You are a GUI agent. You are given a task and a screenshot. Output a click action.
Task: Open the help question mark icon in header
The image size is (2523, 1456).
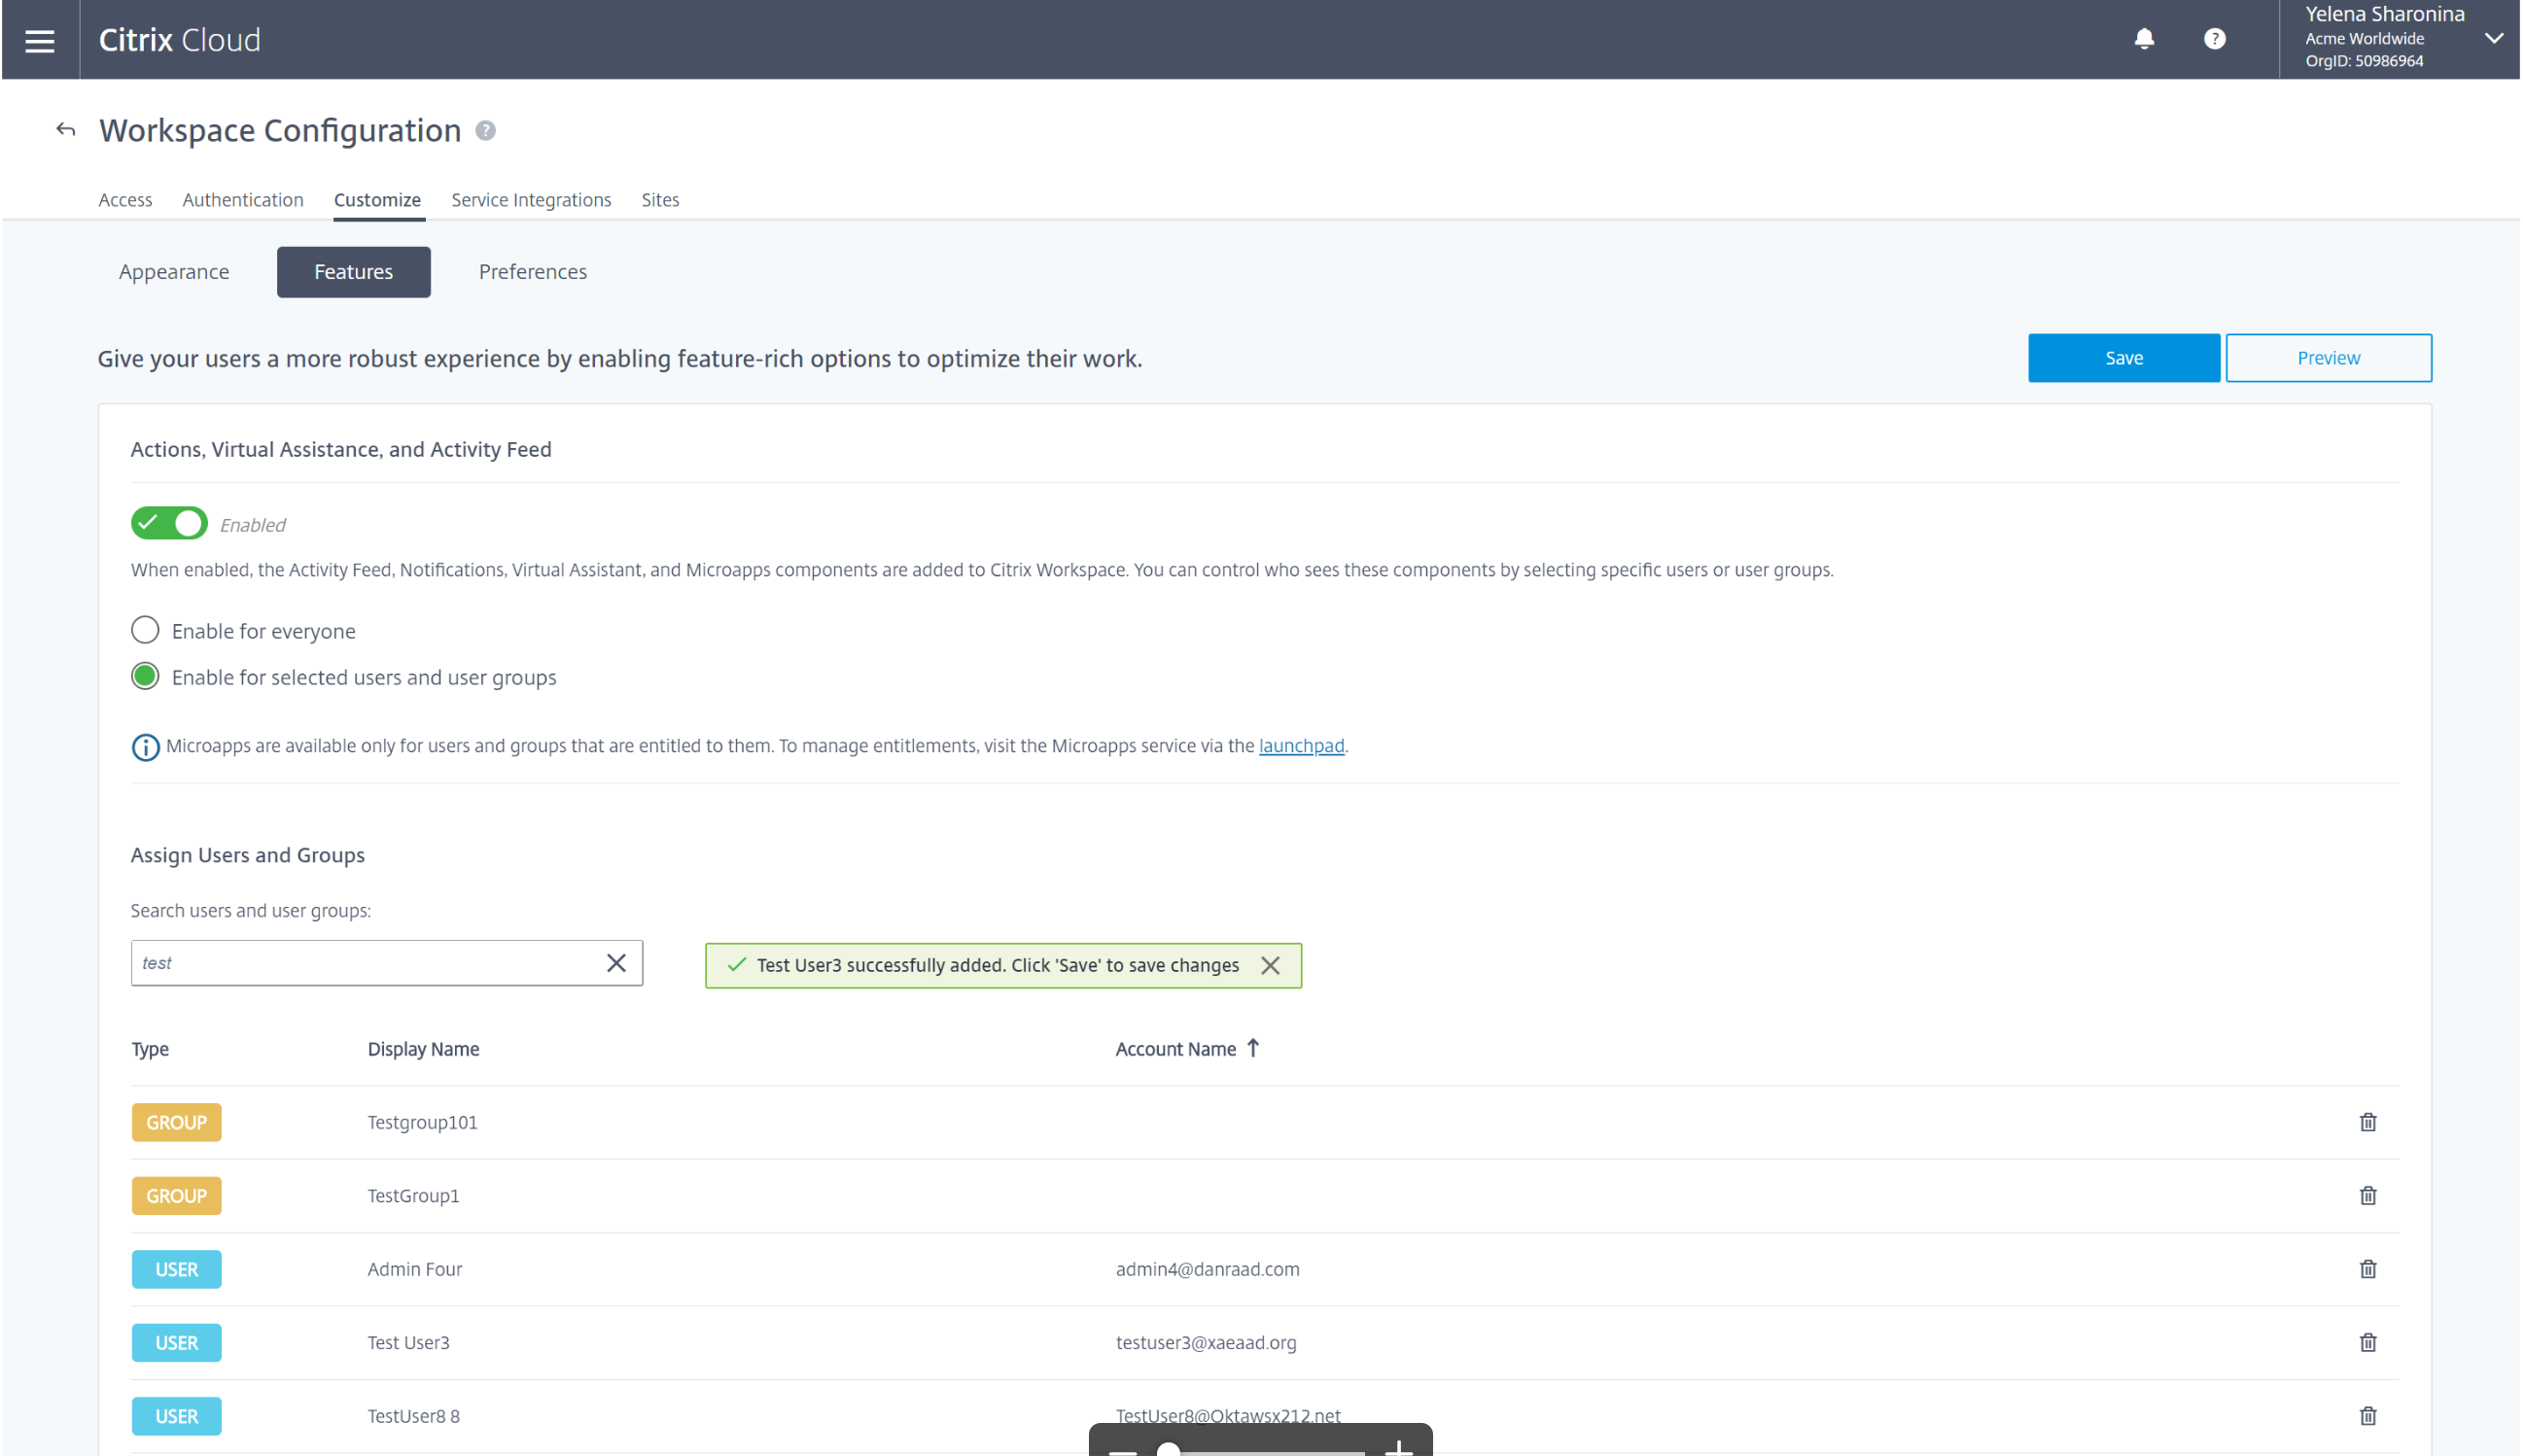coord(2214,39)
